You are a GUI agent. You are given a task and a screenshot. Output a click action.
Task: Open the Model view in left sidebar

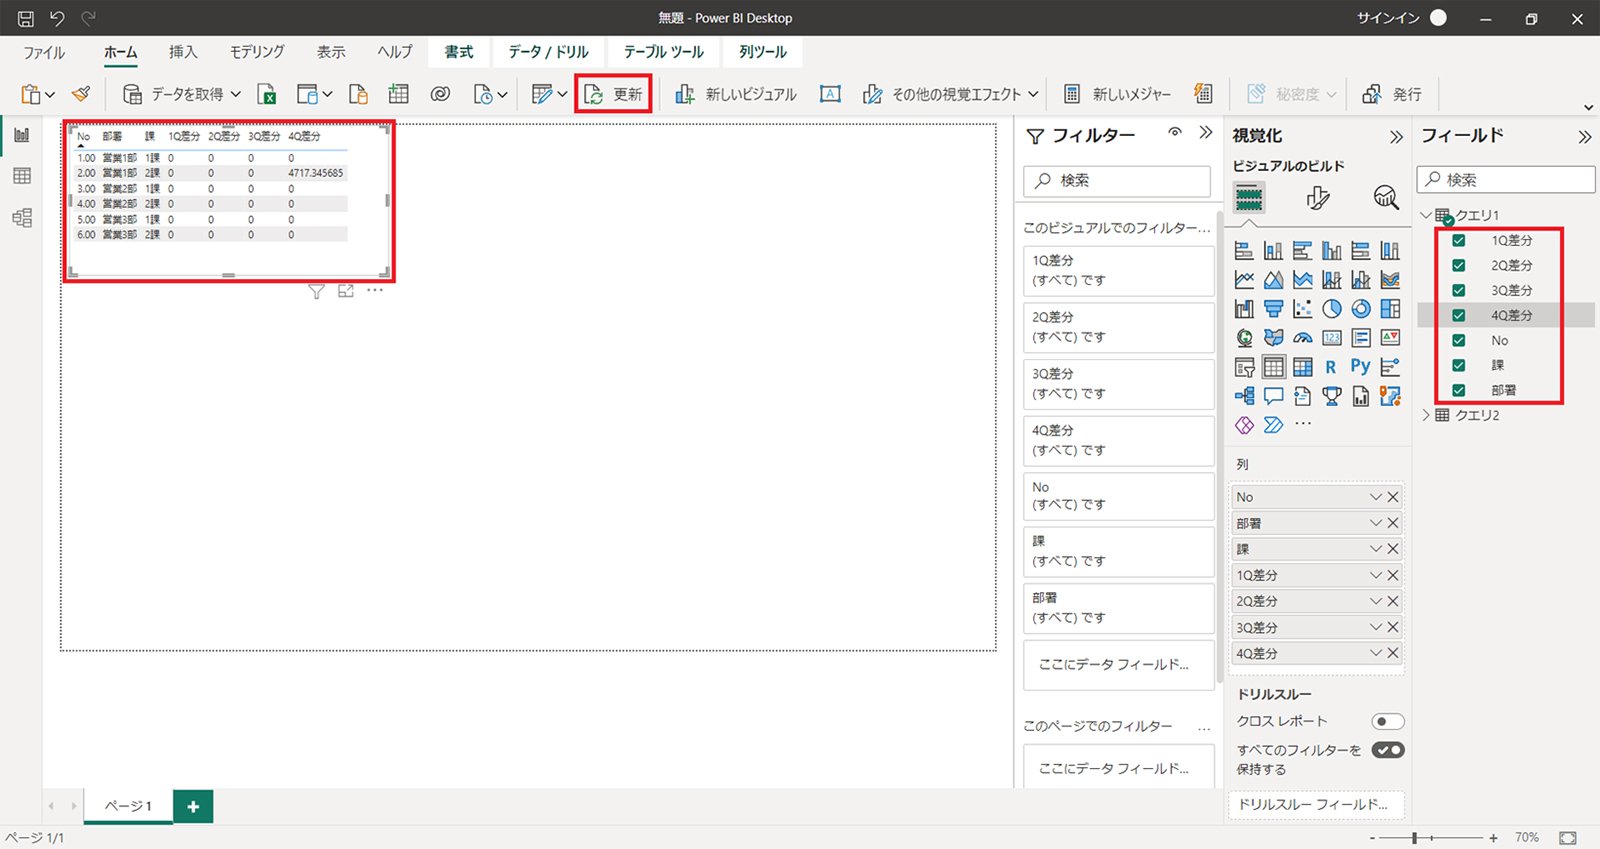point(22,218)
